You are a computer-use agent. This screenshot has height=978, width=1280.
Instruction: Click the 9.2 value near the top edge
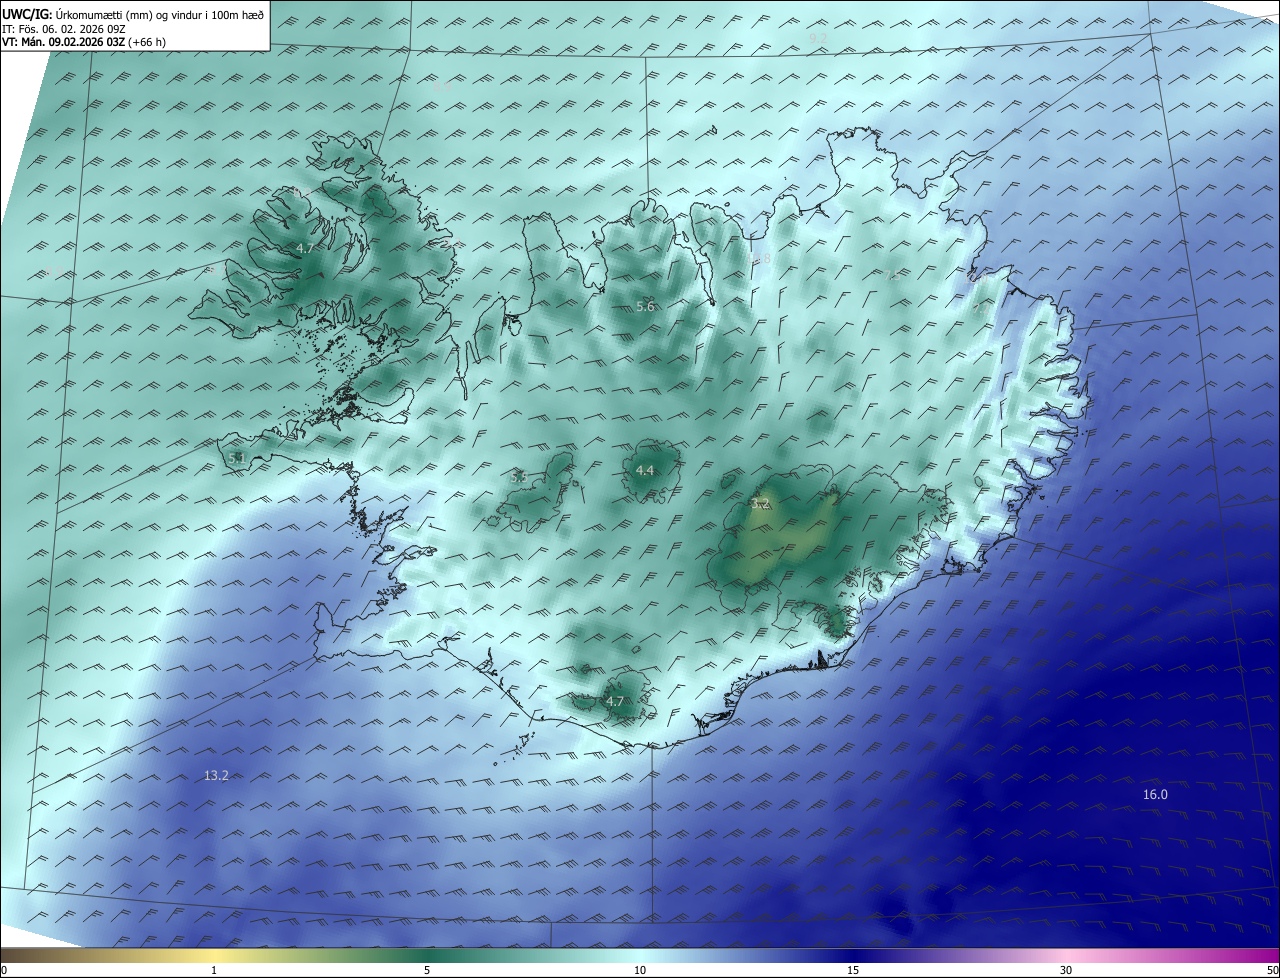click(819, 37)
